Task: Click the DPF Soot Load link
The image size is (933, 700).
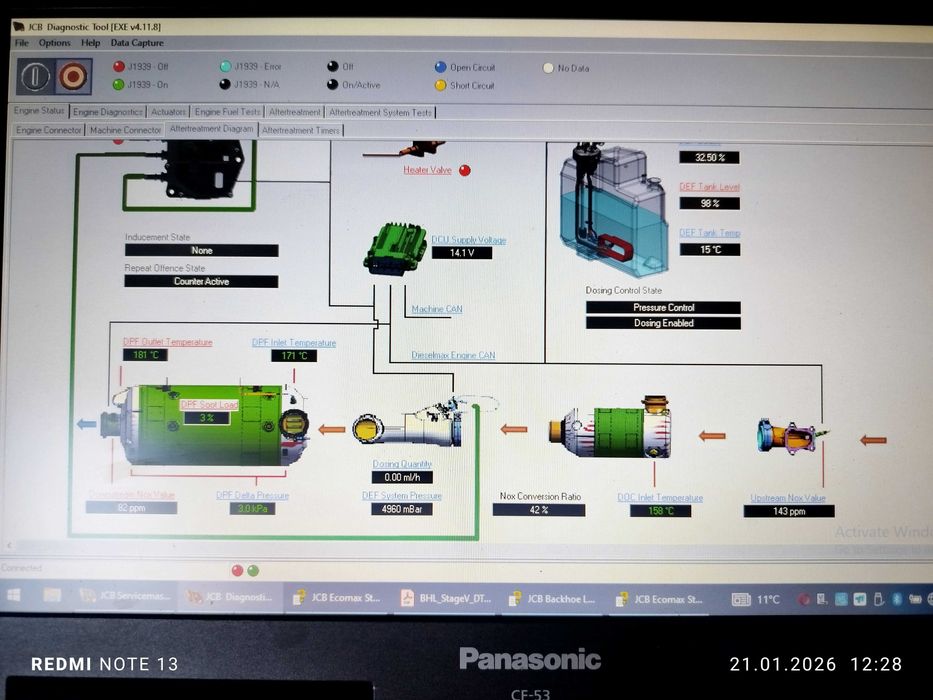Action: coord(209,405)
